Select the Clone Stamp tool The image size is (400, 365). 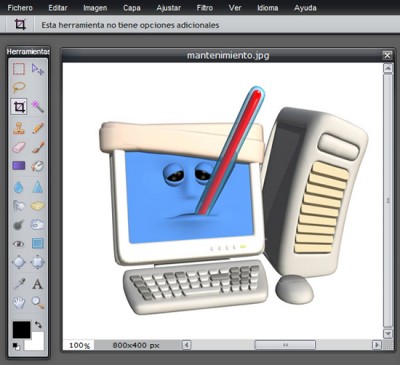pyautogui.click(x=19, y=128)
